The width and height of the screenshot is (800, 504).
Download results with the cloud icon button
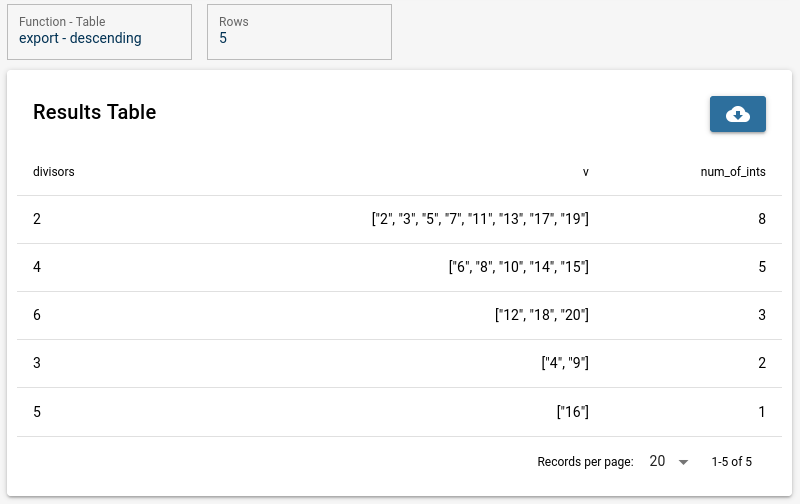tap(737, 114)
